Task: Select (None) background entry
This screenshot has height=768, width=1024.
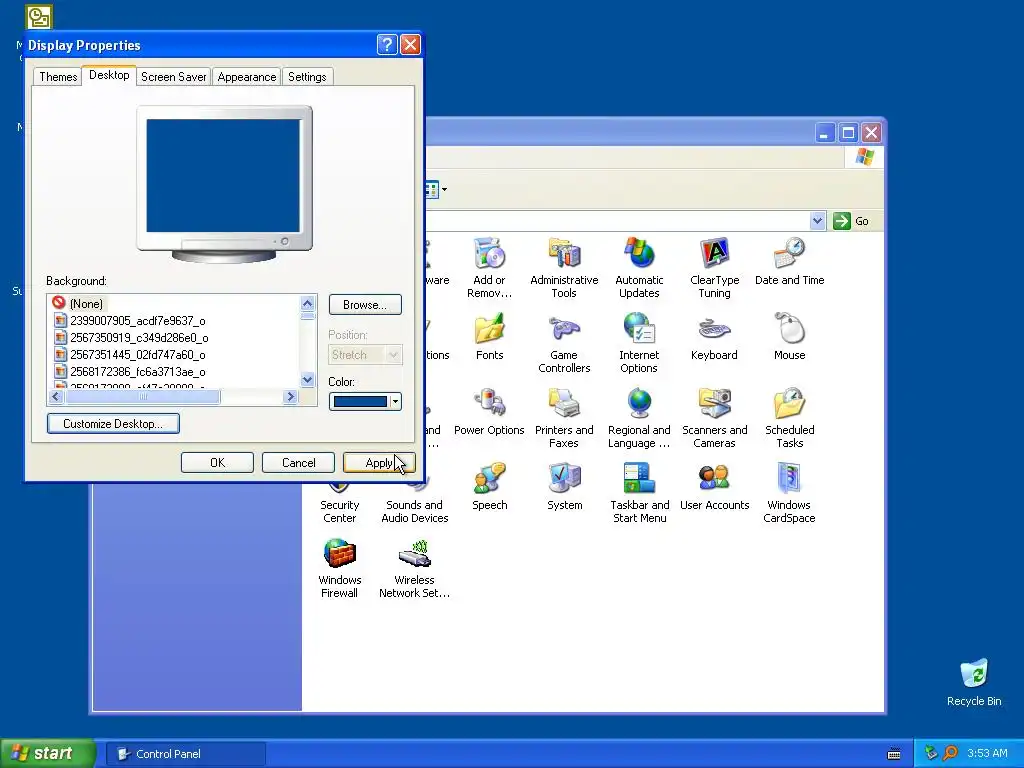Action: pyautogui.click(x=86, y=304)
